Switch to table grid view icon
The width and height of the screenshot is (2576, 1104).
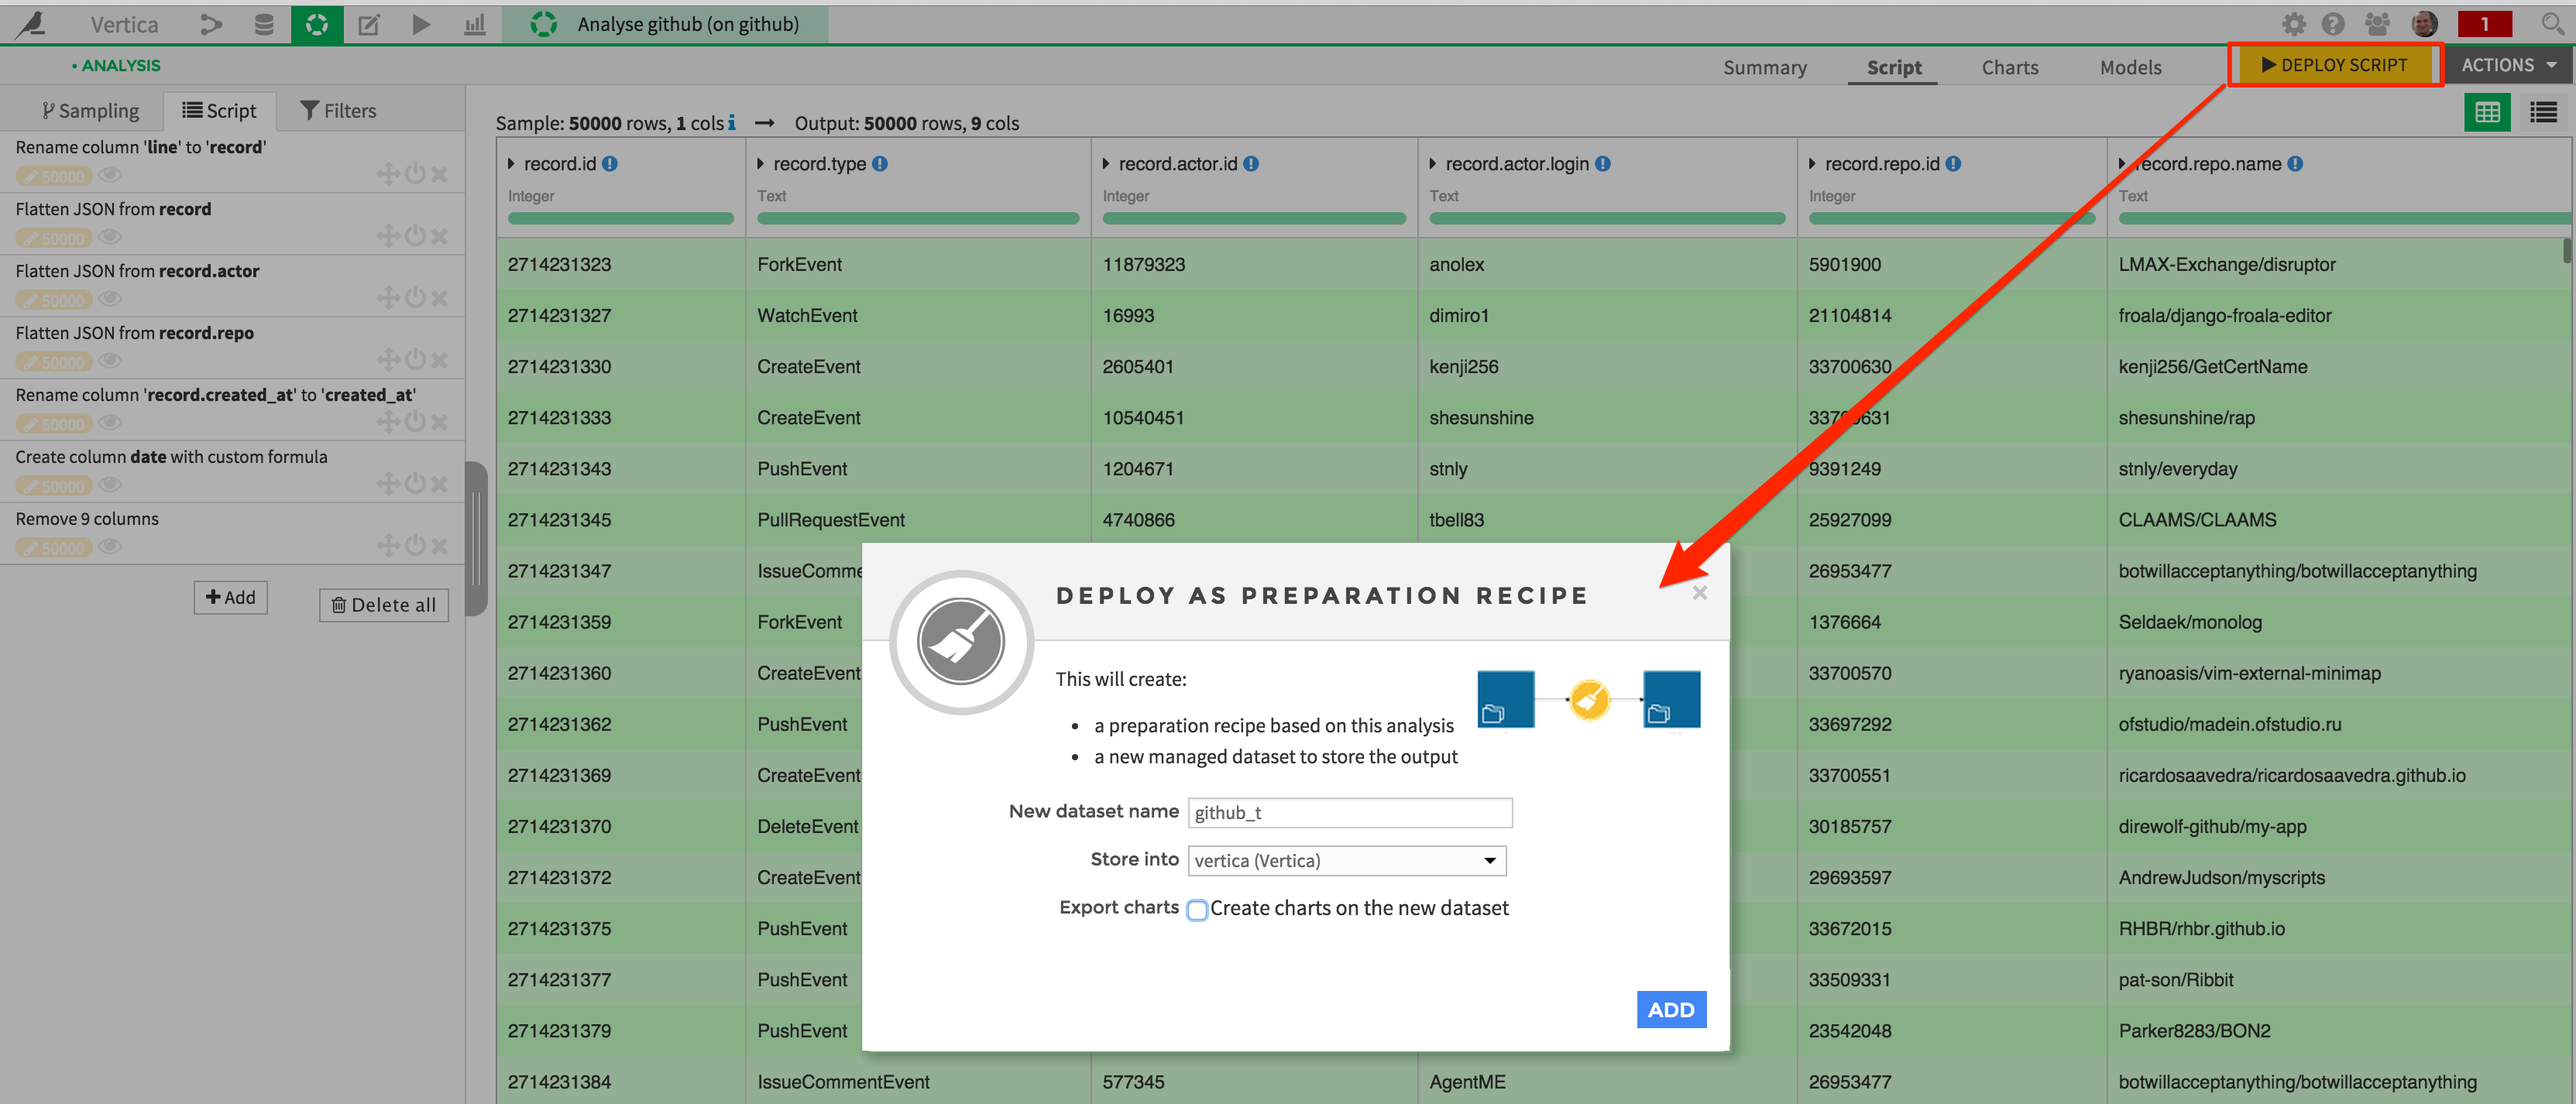pyautogui.click(x=2487, y=113)
